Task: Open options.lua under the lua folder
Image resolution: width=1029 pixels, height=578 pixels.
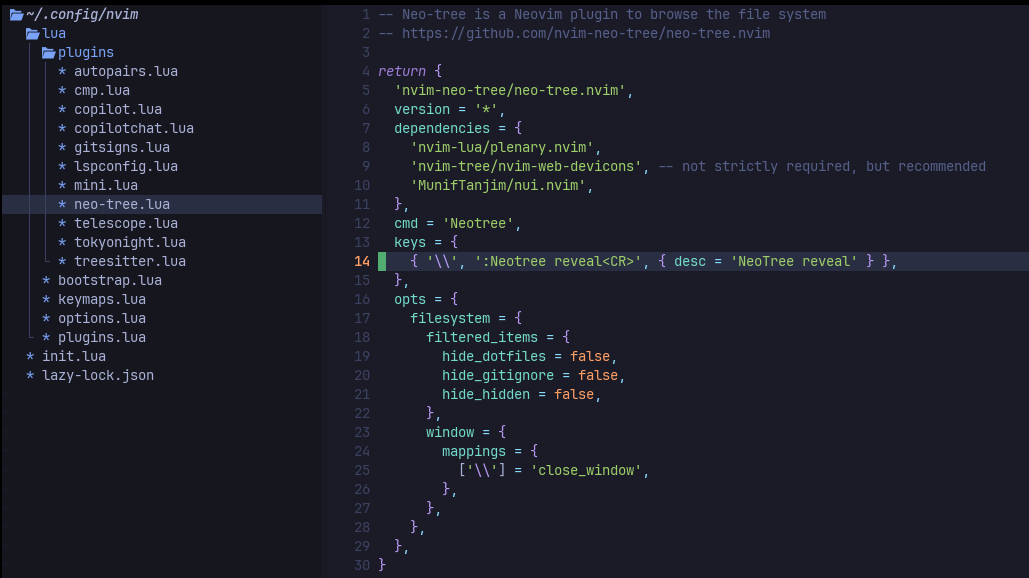Action: (x=101, y=319)
